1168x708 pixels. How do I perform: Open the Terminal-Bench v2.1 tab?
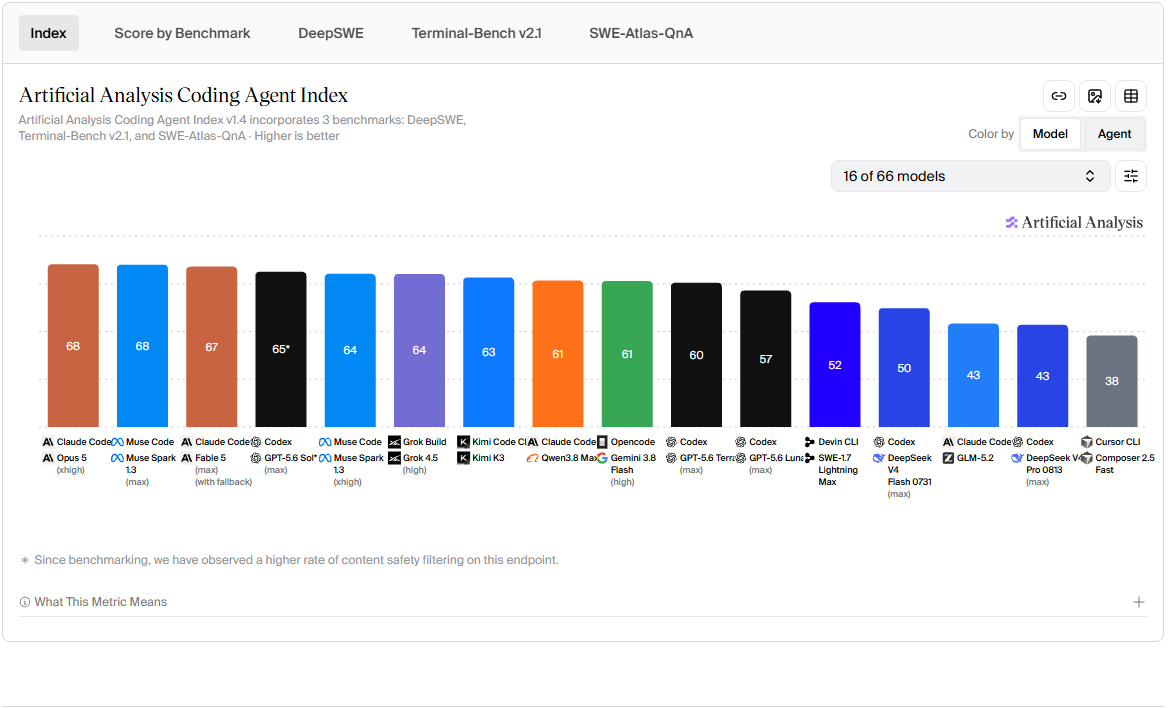tap(477, 34)
